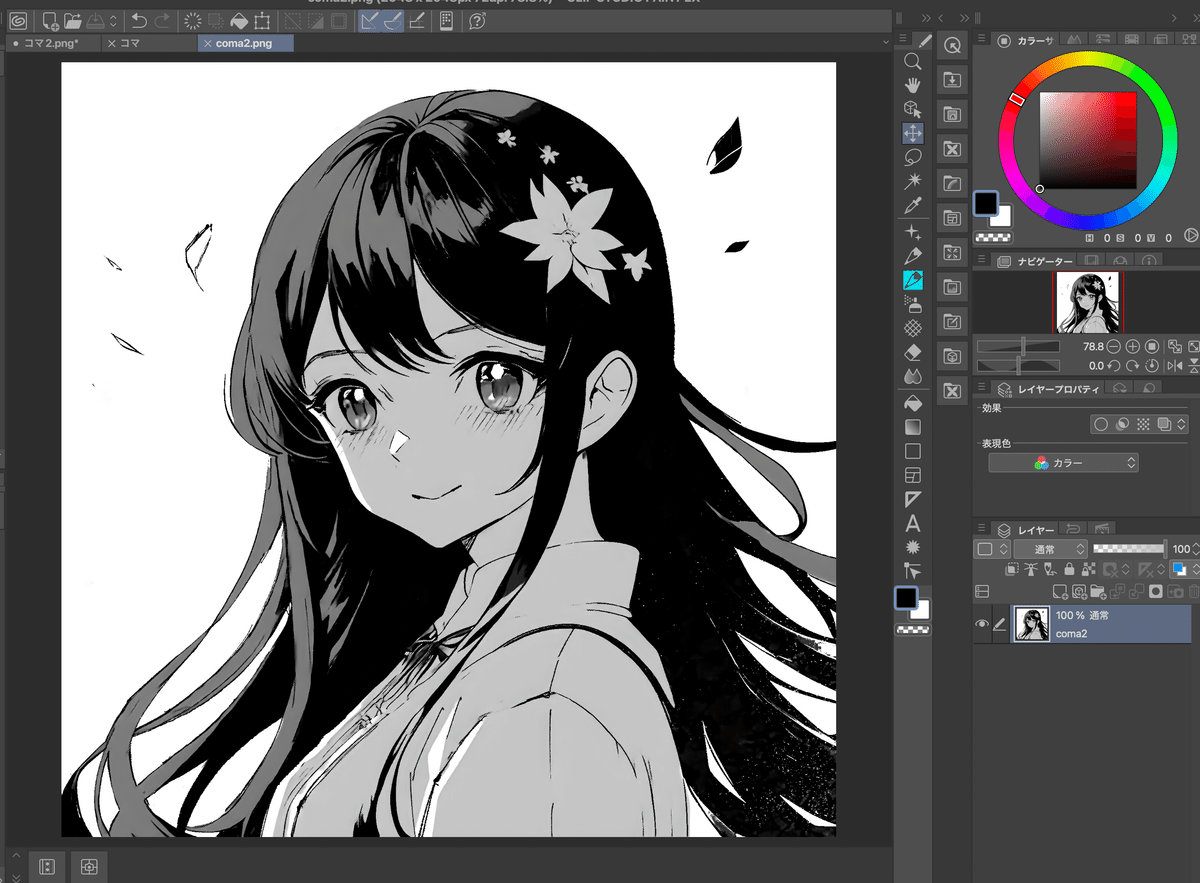Select the Frame border panel tool
Viewport: 1200px width, 883px height.
point(912,475)
